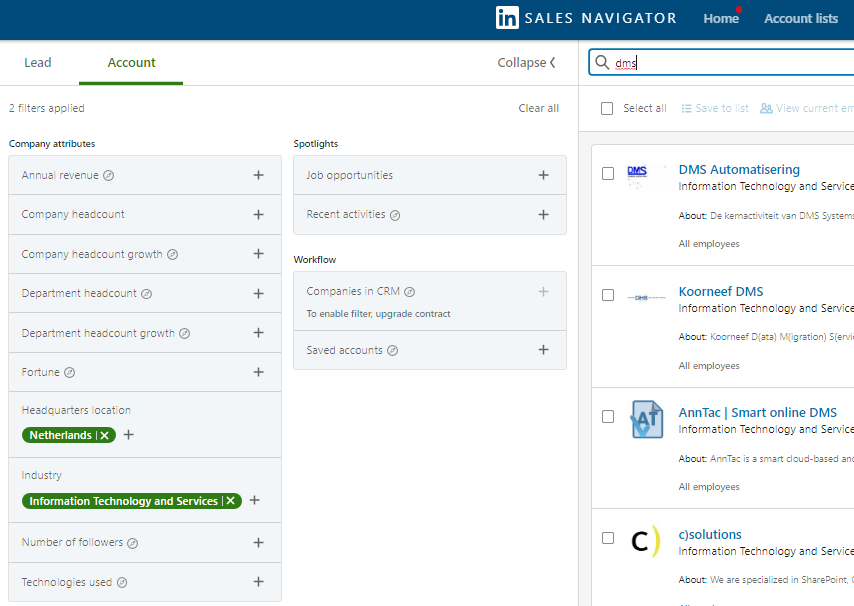854x606 pixels.
Task: Open Home in the top navigation
Action: point(720,19)
